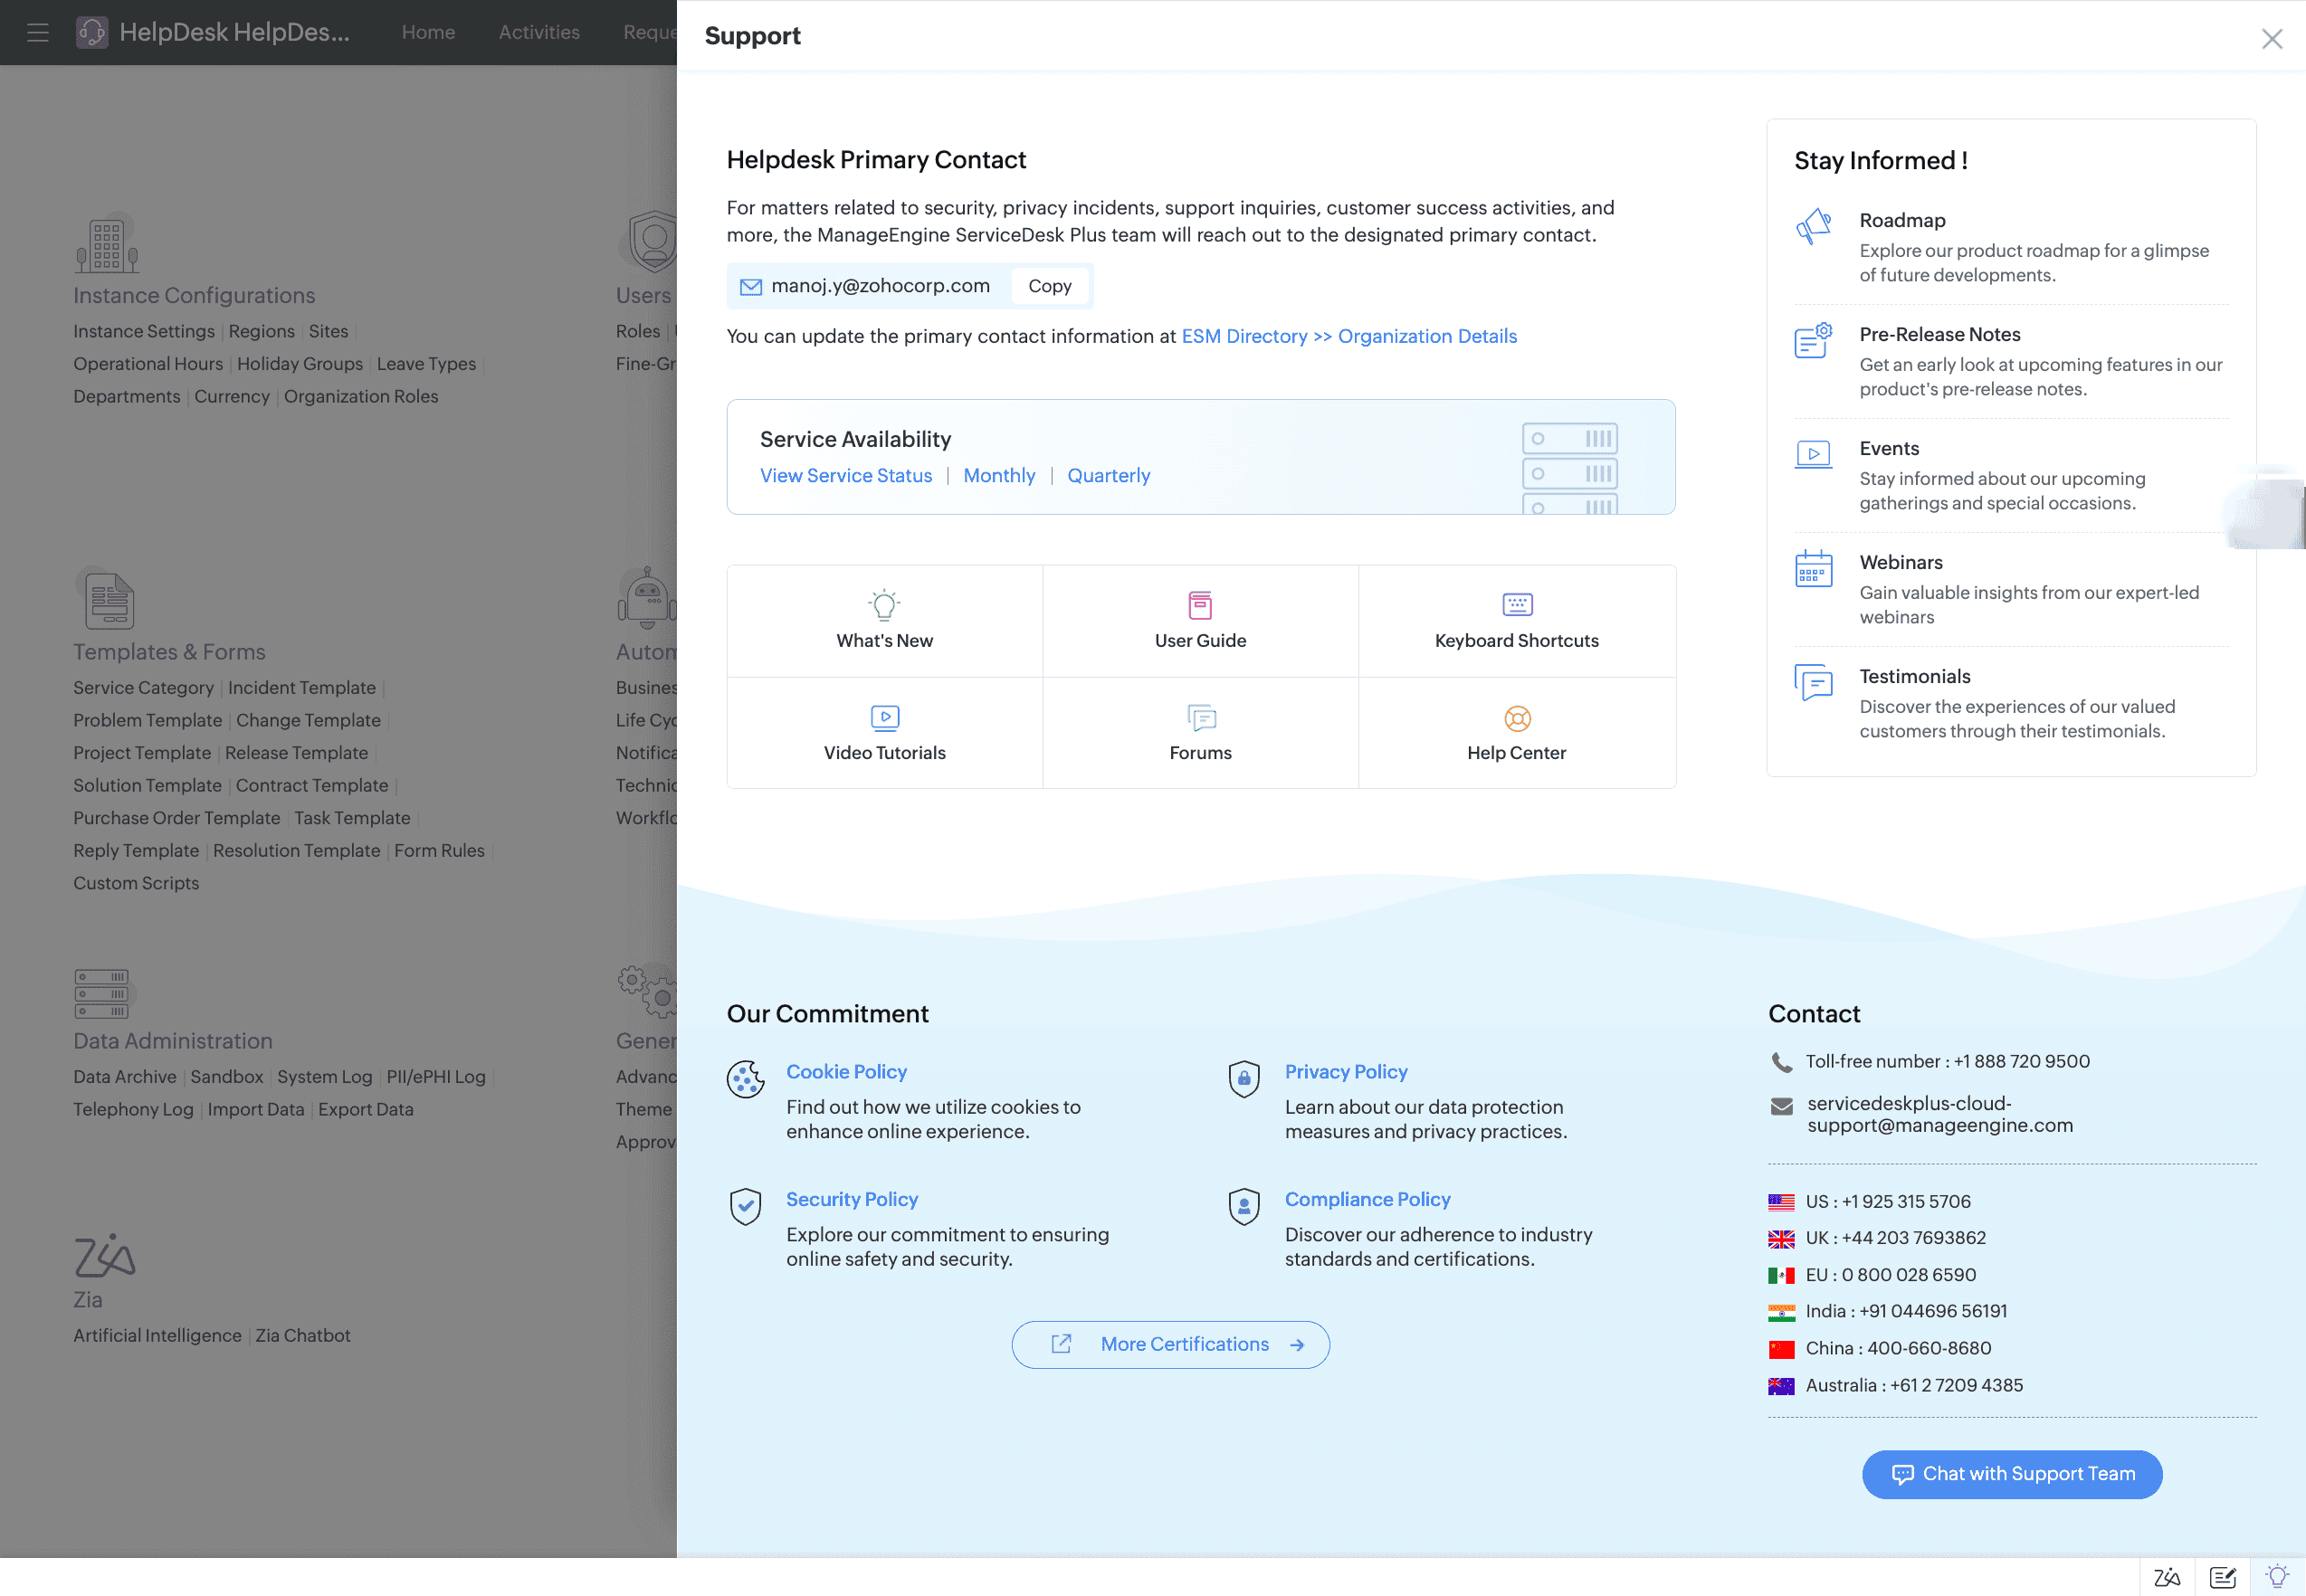
Task: Close the Support panel
Action: coord(2271,38)
